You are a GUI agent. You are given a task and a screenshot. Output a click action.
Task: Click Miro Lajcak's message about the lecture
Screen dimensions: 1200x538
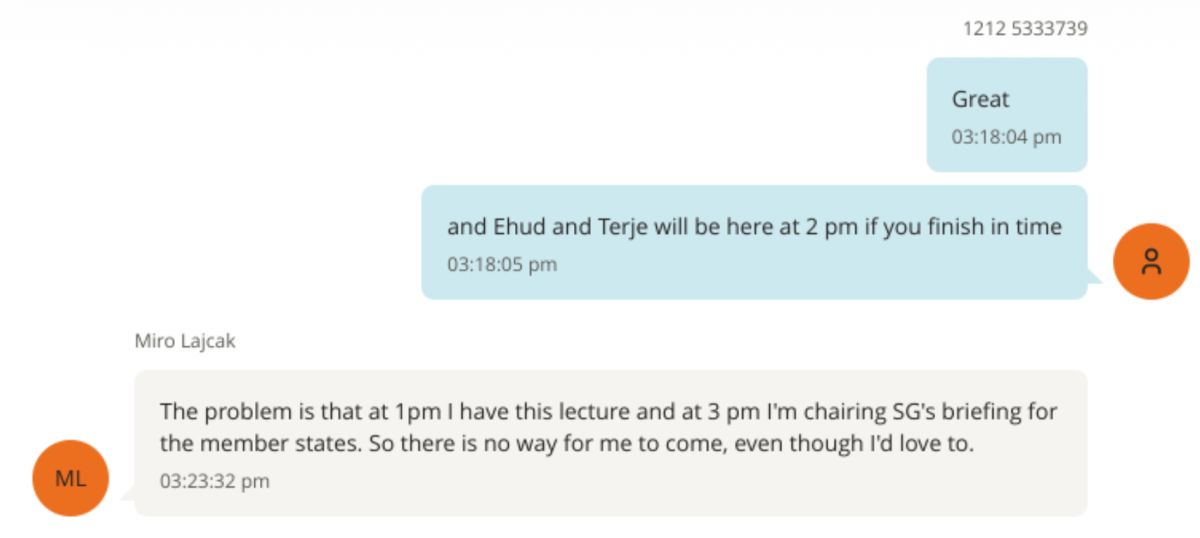click(610, 428)
